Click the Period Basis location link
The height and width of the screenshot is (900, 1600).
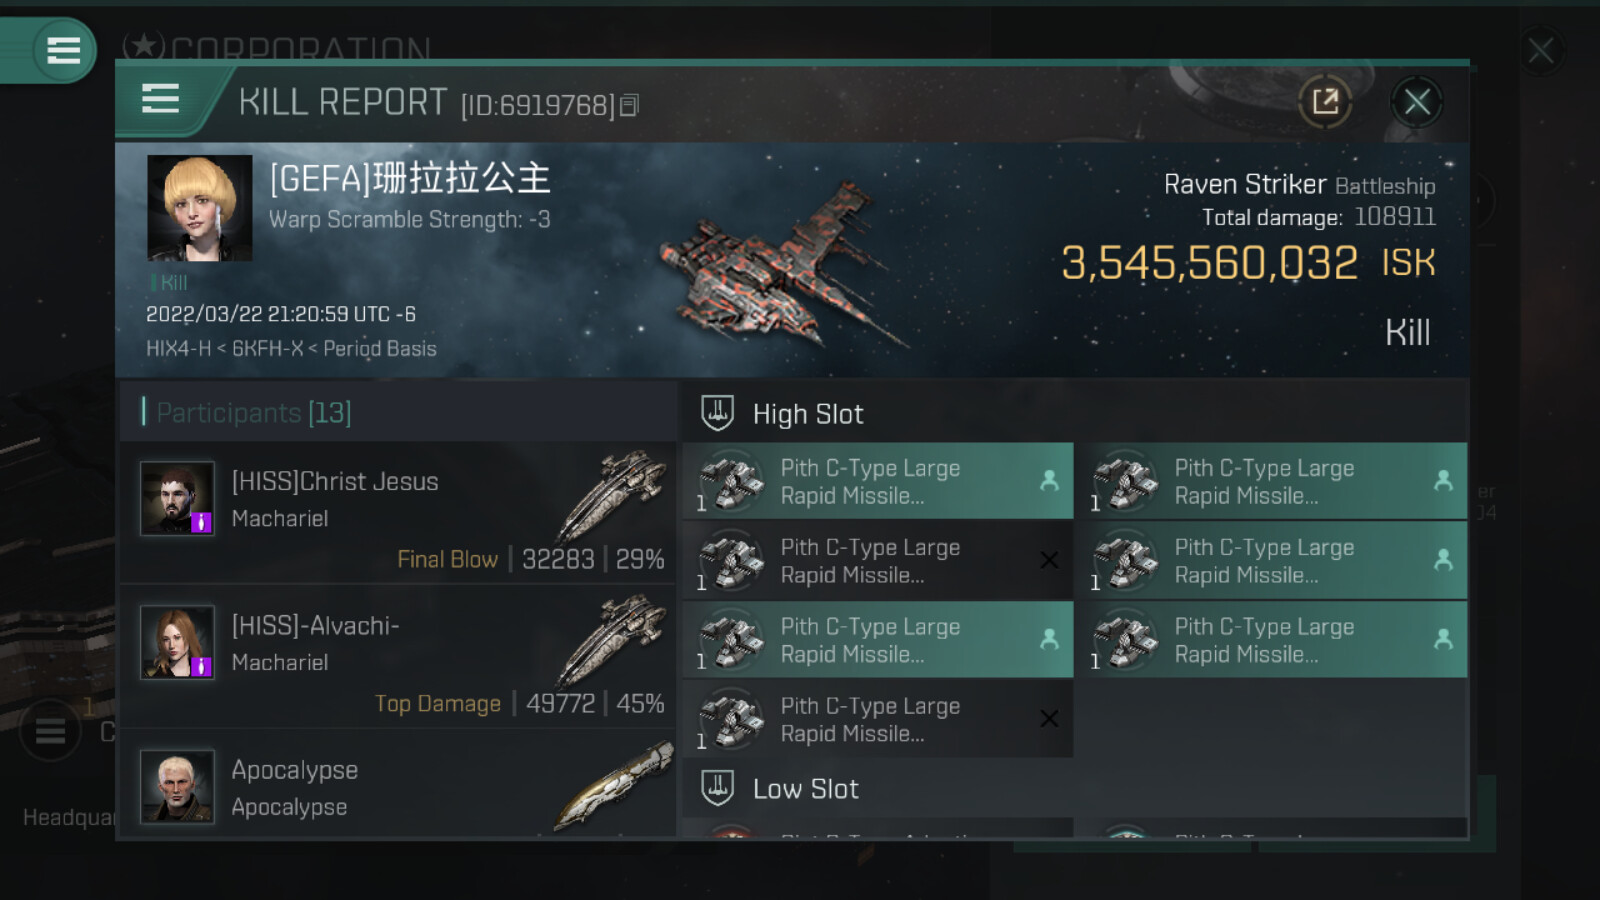[380, 349]
